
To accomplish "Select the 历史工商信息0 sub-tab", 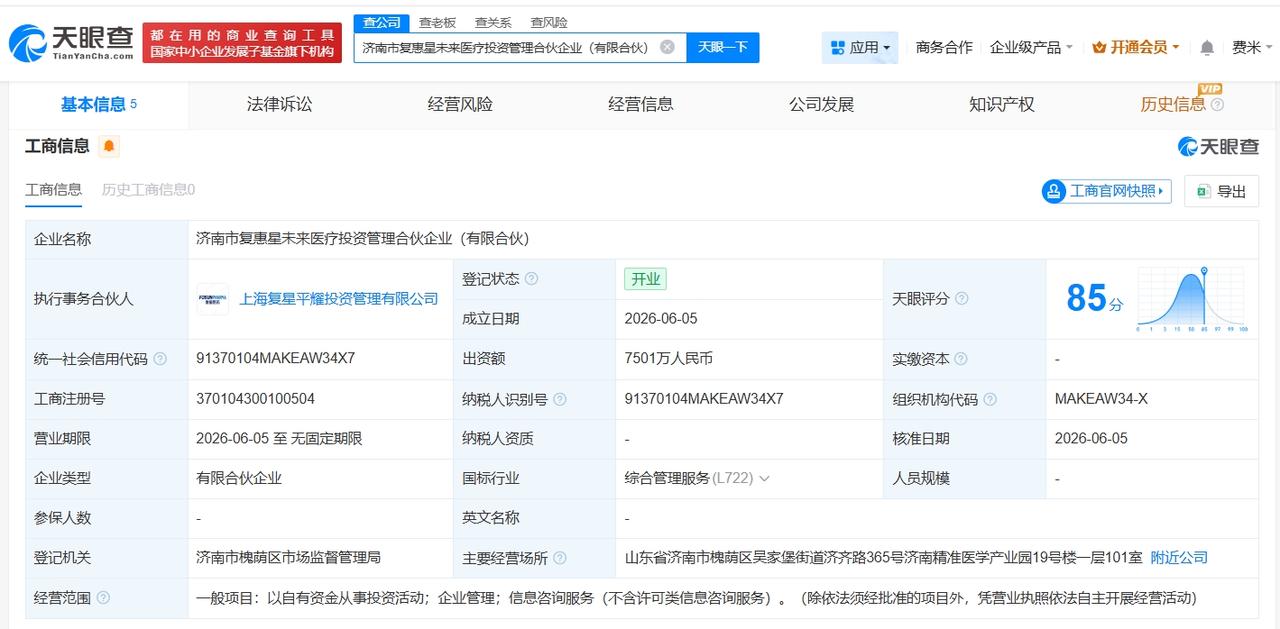I will pos(148,190).
